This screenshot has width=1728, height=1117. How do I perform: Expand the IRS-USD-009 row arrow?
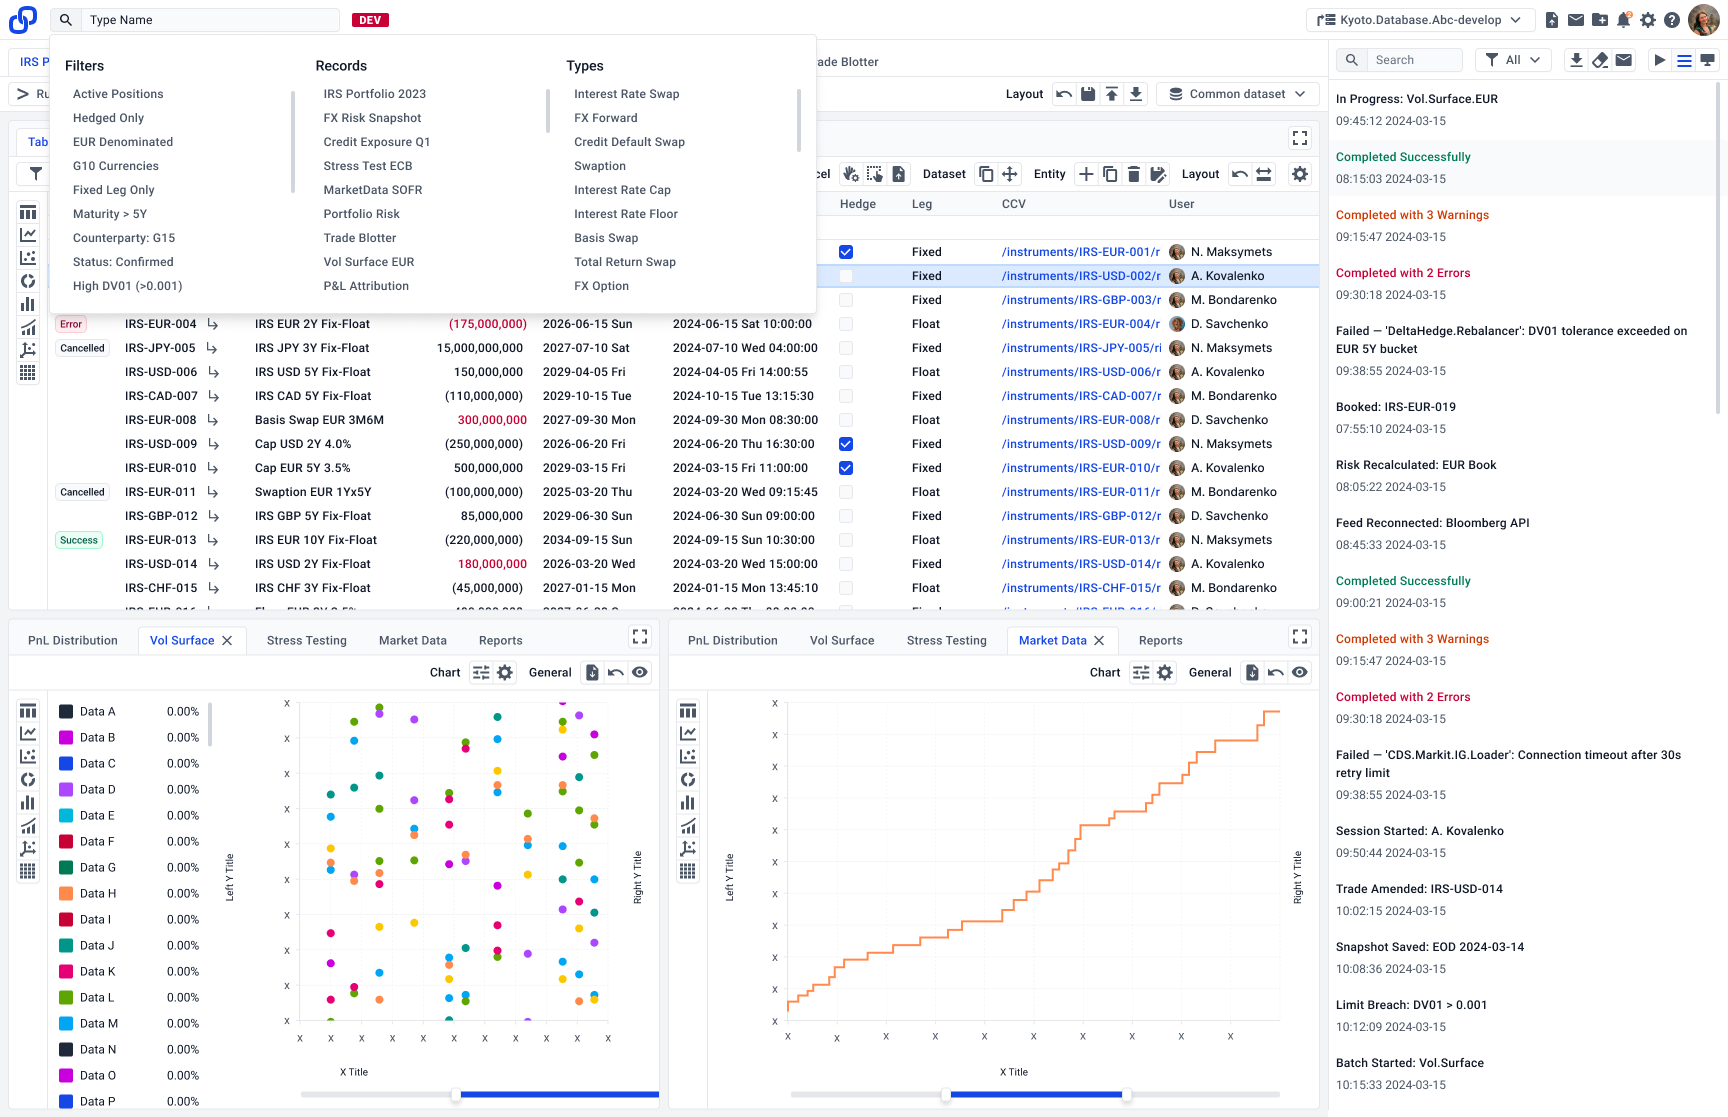(213, 444)
